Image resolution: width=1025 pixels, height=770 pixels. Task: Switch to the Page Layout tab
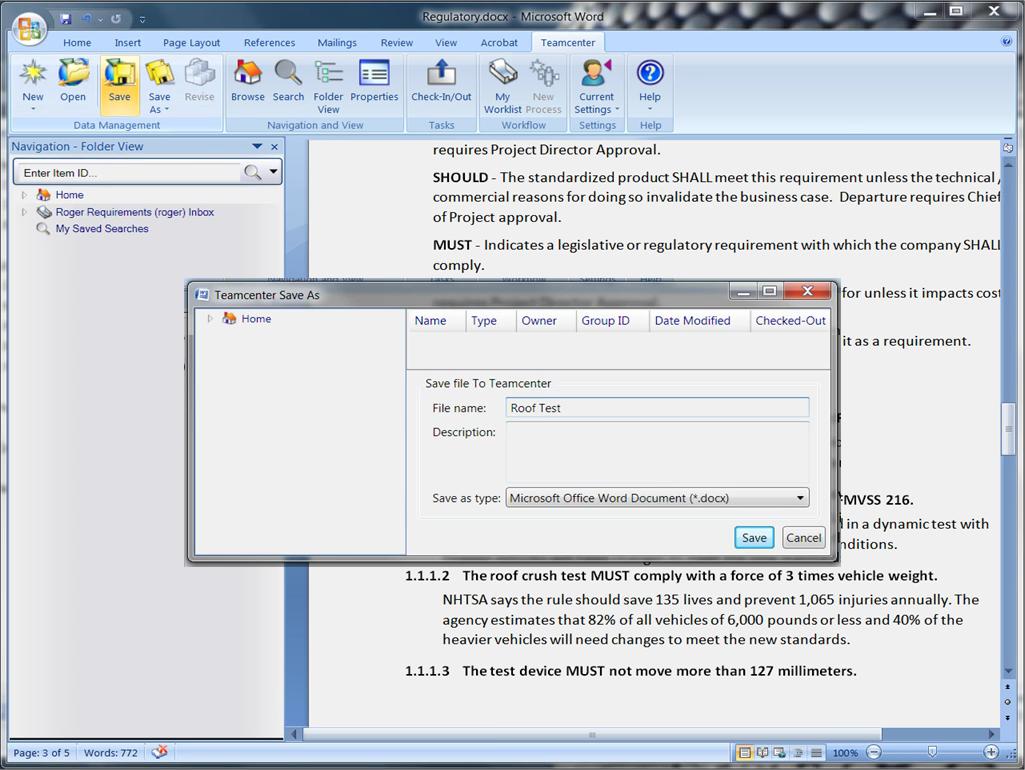click(192, 42)
